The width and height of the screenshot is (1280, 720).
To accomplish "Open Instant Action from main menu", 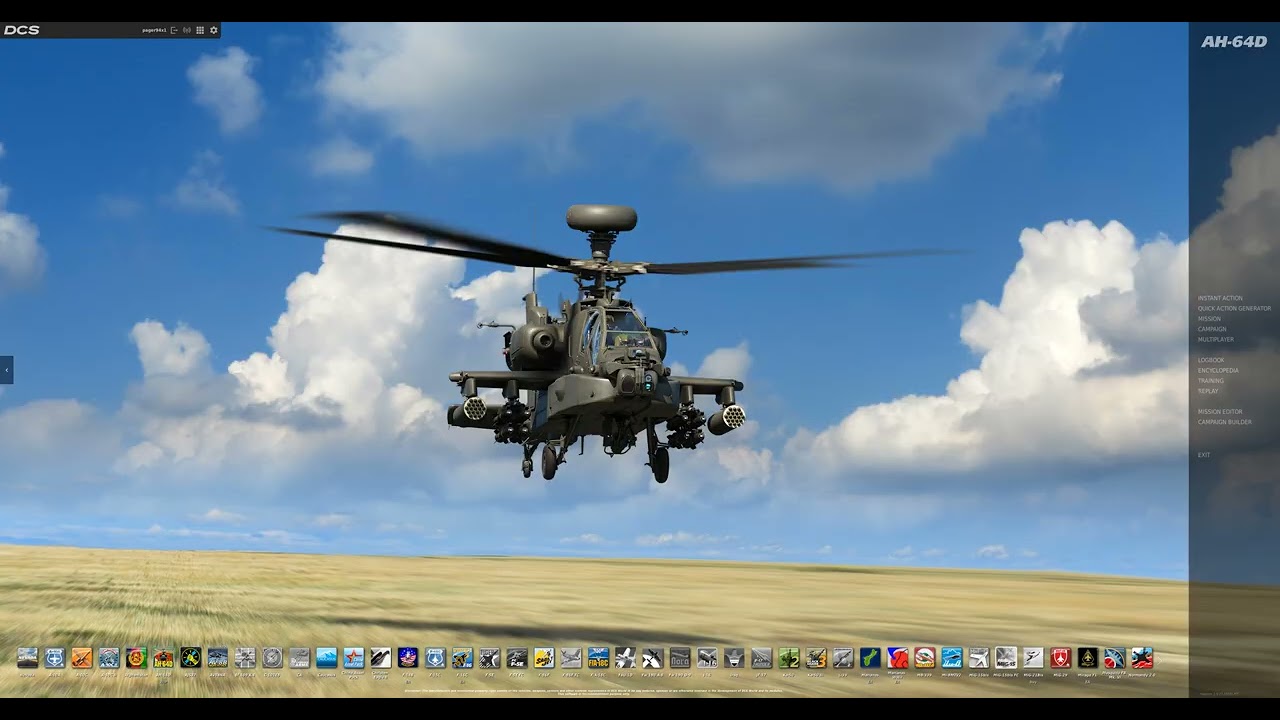I will coord(1220,298).
